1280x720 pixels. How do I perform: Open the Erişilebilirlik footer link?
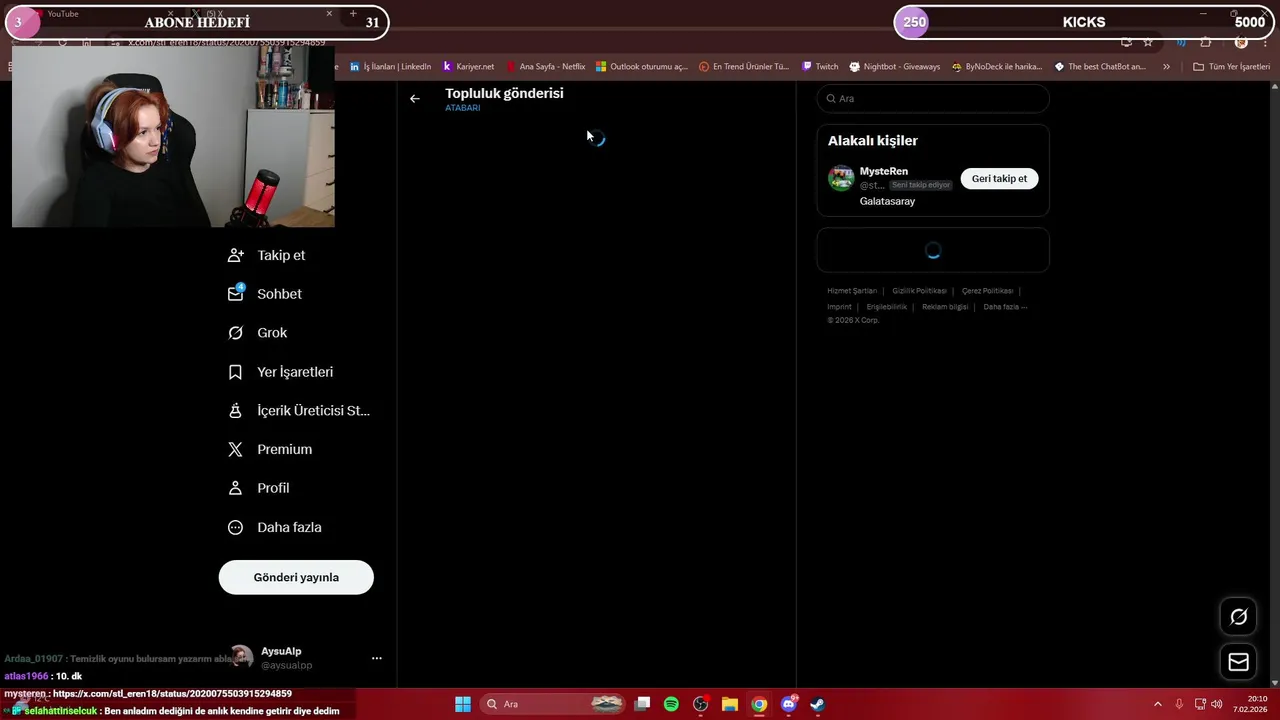[886, 307]
